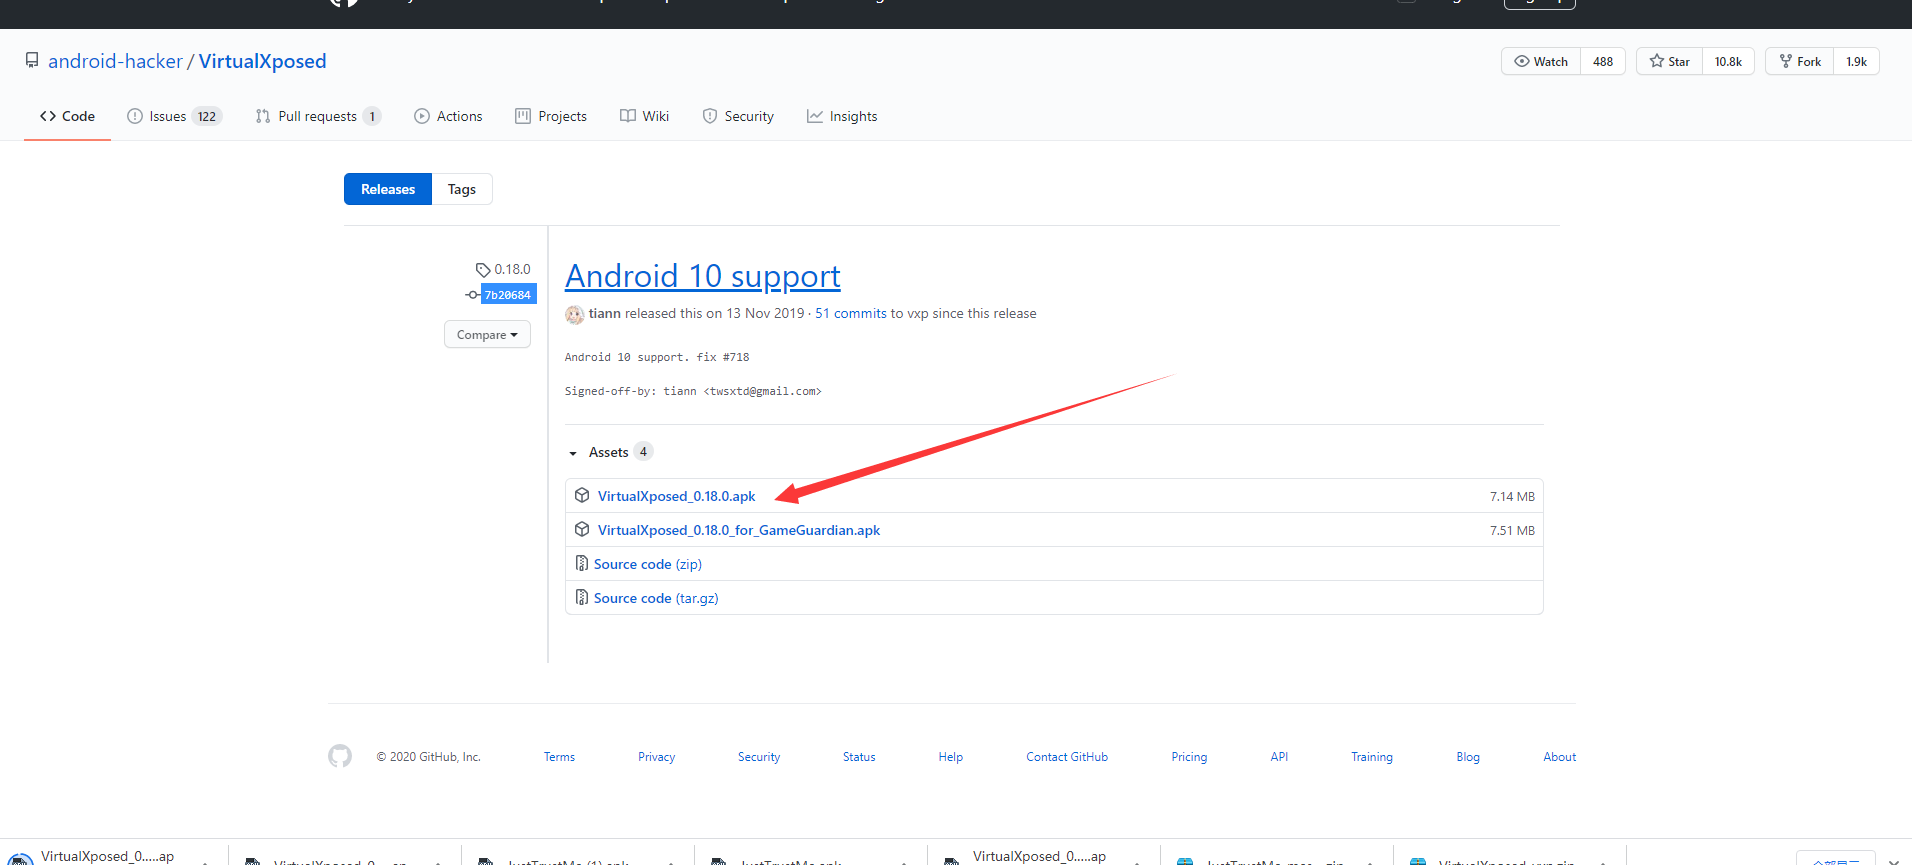Open the Compare dropdown
Viewport: 1912px width, 865px height.
point(487,335)
